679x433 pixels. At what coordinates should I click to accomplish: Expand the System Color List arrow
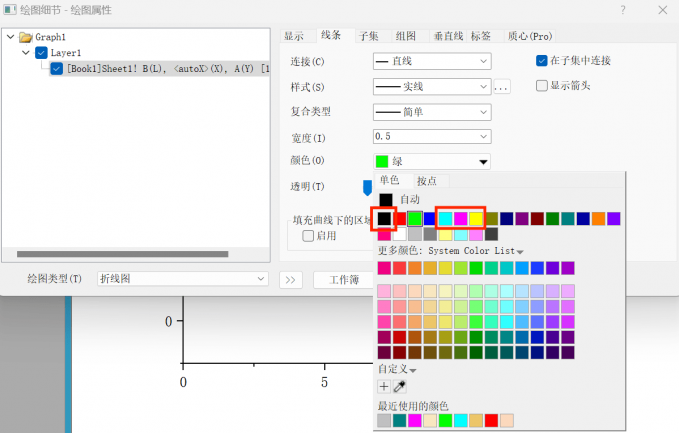tap(520, 252)
